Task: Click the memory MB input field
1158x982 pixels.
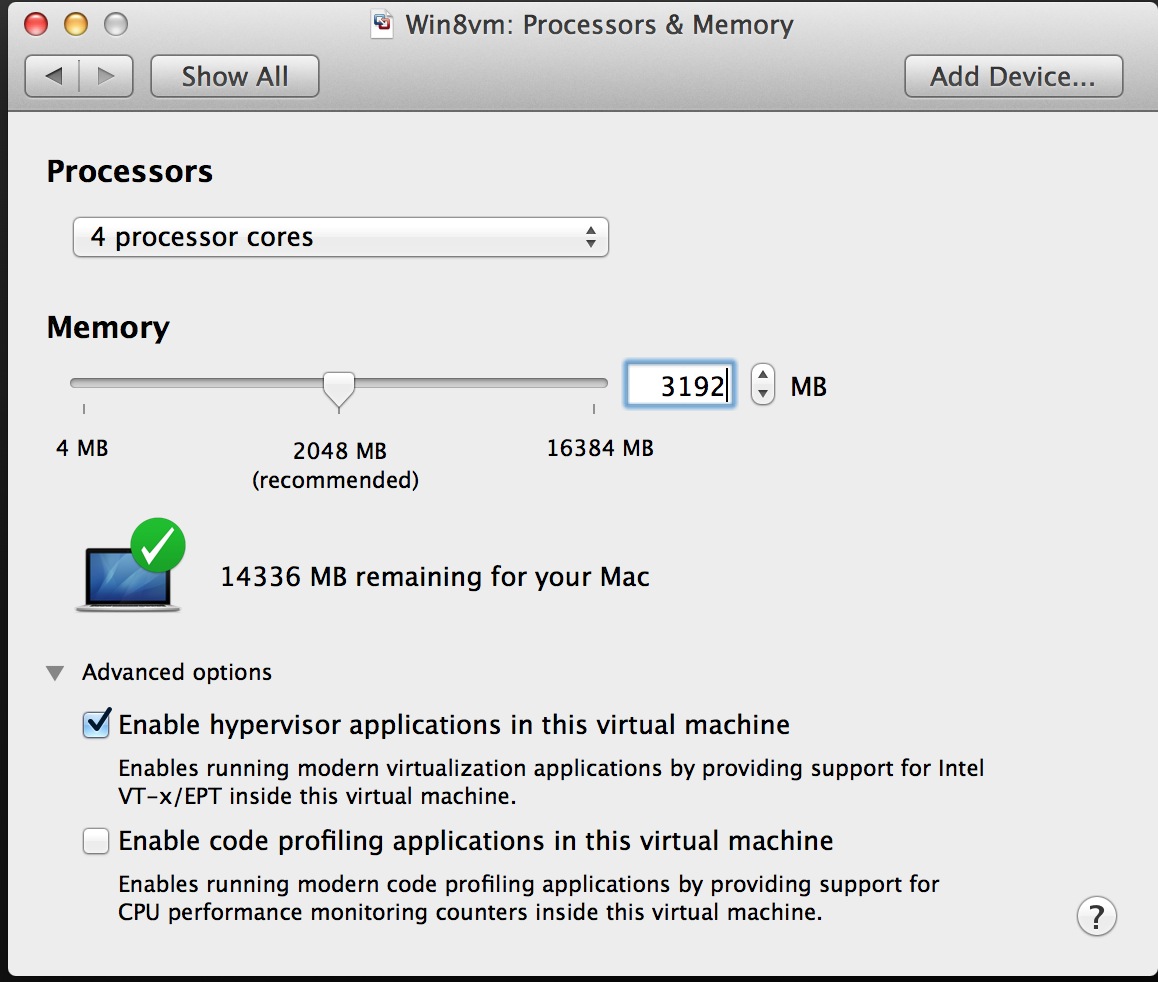Action: [681, 385]
